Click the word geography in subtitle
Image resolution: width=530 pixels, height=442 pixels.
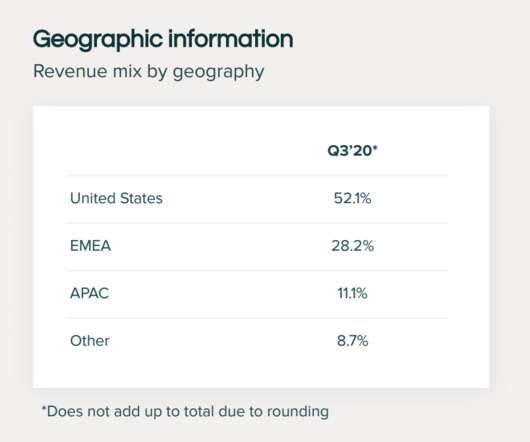click(218, 73)
